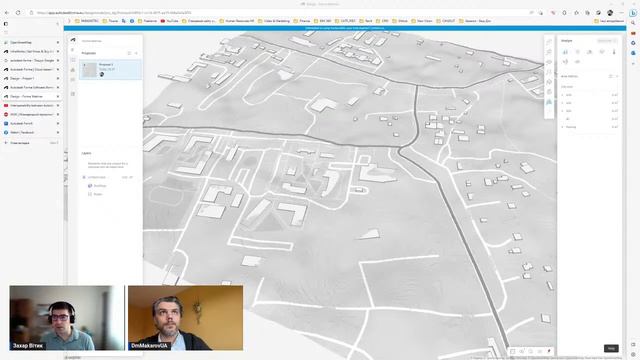Viewport: 640px width, 360px height.
Task: Click the Buildings layer icon
Action: 90,186
